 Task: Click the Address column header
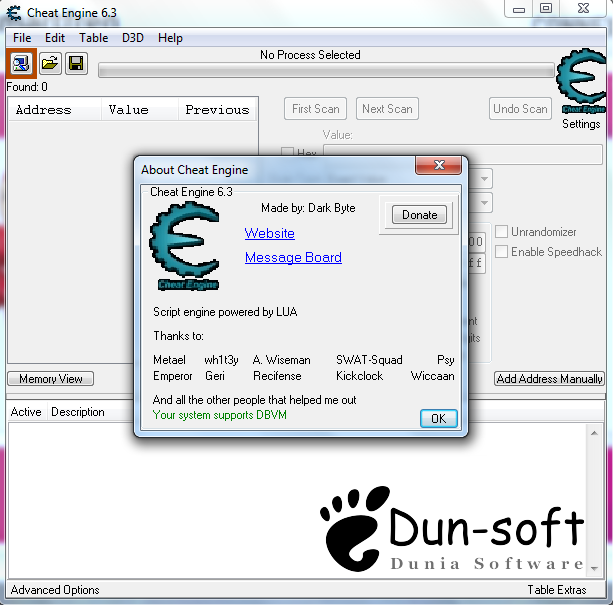[54, 109]
